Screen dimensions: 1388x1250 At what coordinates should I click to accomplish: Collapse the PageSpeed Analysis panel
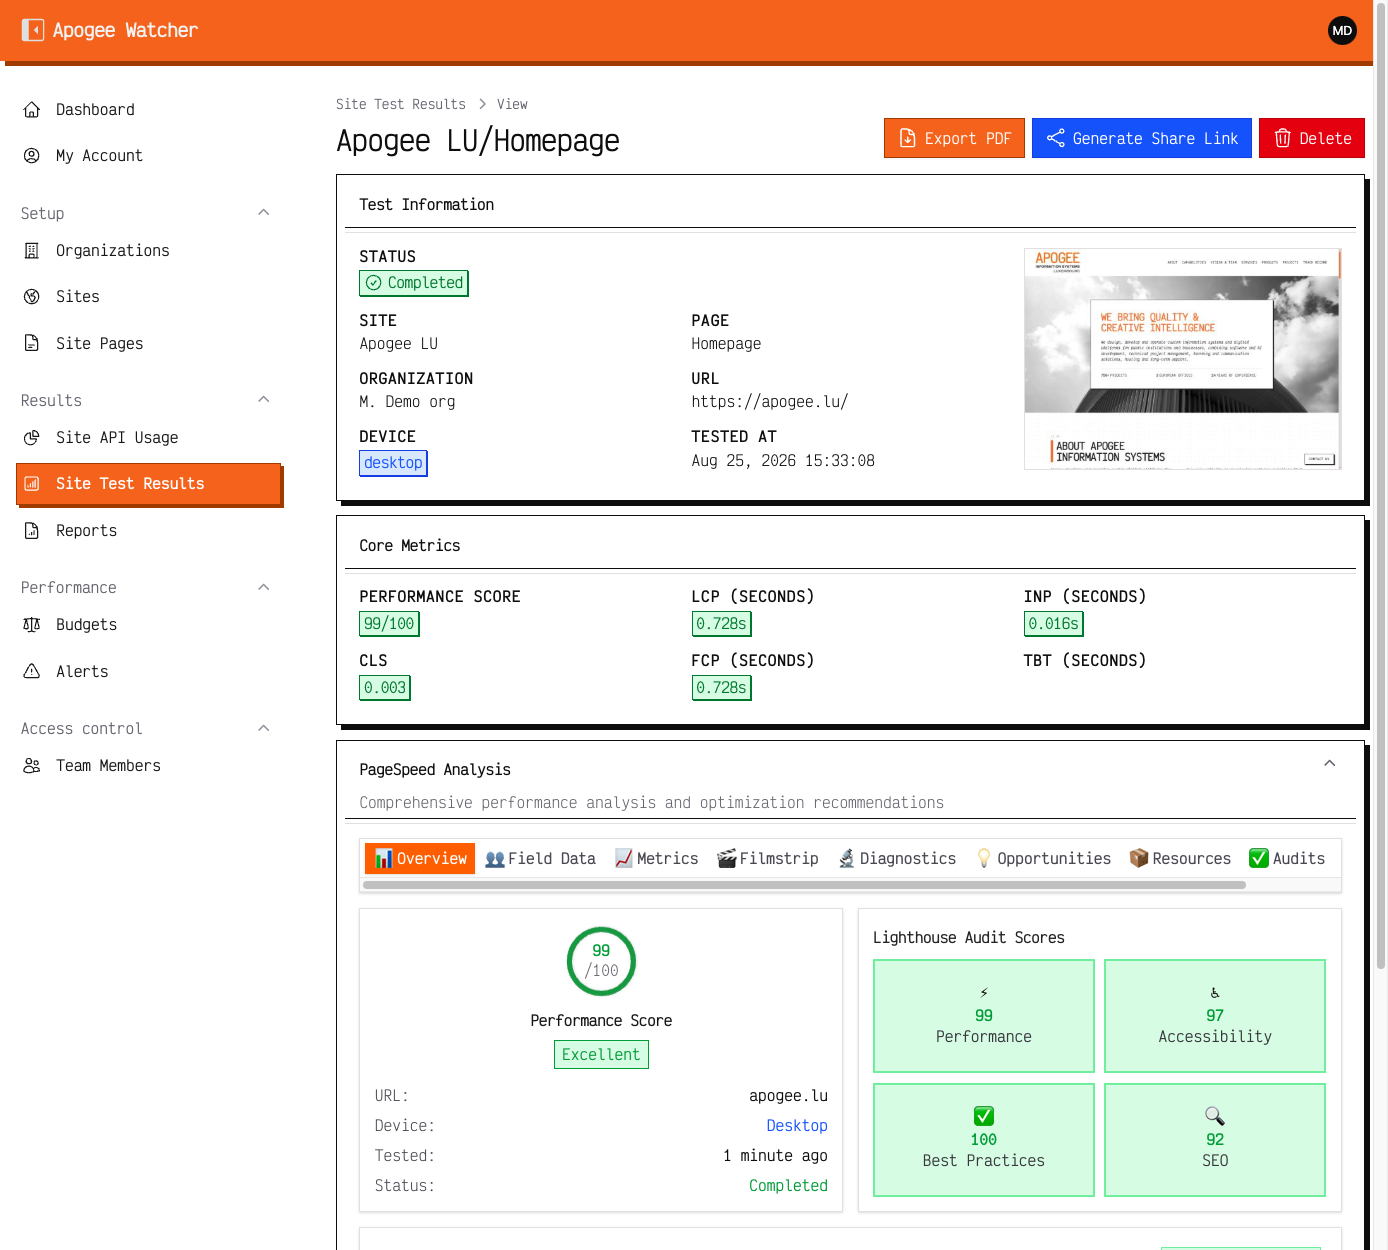1330,764
